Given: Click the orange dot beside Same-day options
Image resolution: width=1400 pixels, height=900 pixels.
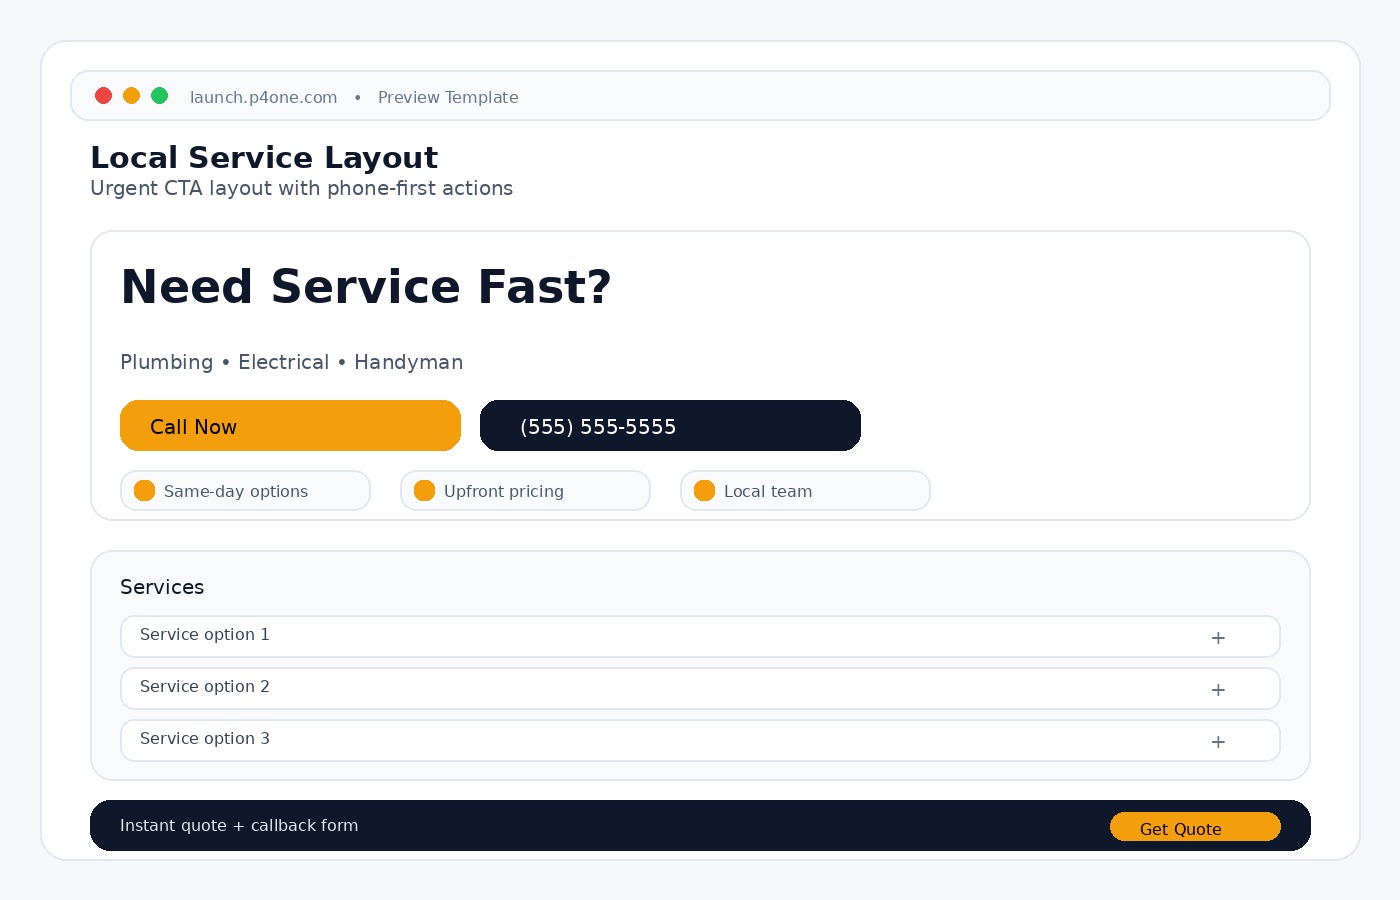Looking at the screenshot, I should click(145, 490).
